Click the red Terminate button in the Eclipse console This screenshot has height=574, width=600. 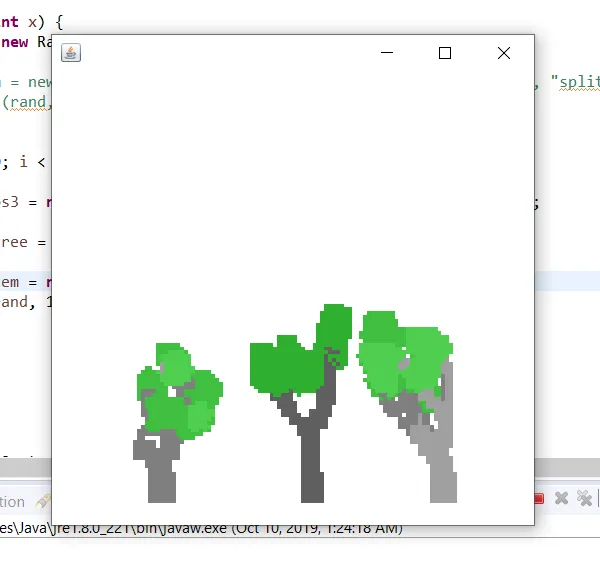pos(539,498)
